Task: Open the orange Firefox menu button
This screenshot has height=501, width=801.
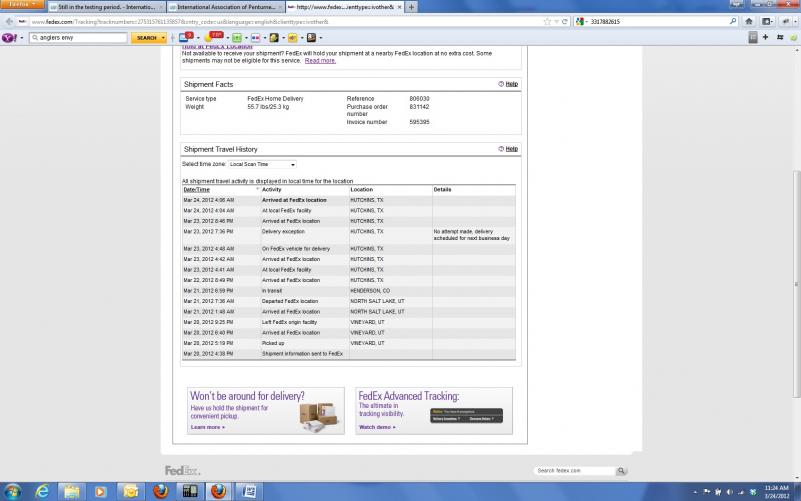Action: (21, 4)
